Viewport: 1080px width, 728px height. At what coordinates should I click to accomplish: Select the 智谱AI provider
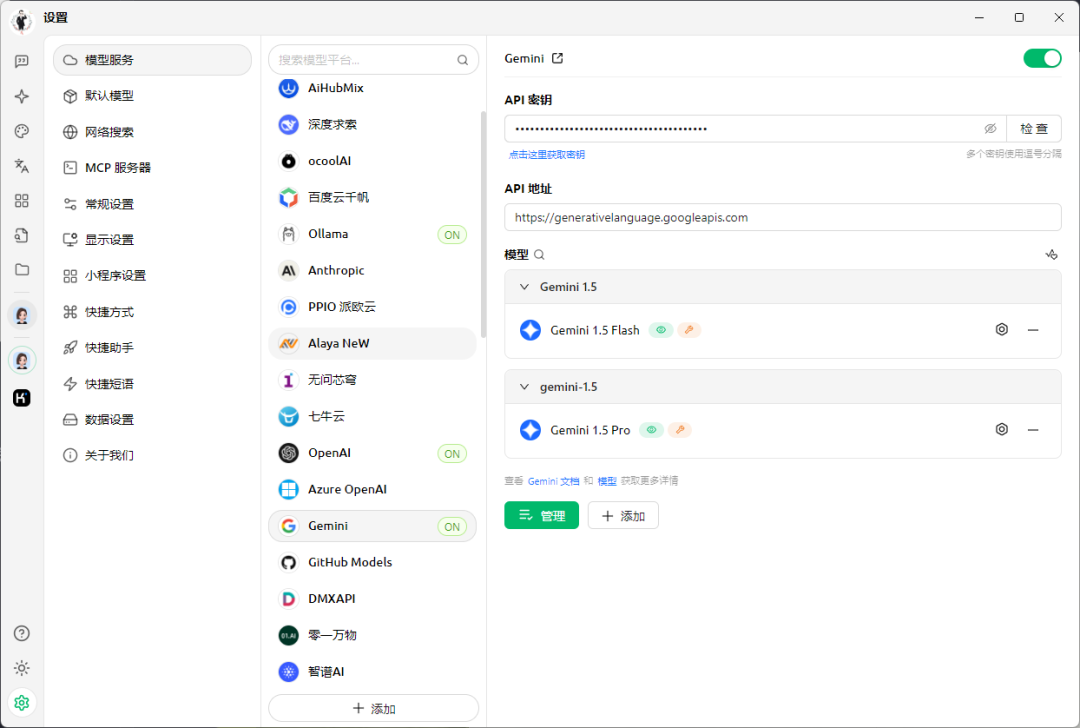click(x=372, y=672)
